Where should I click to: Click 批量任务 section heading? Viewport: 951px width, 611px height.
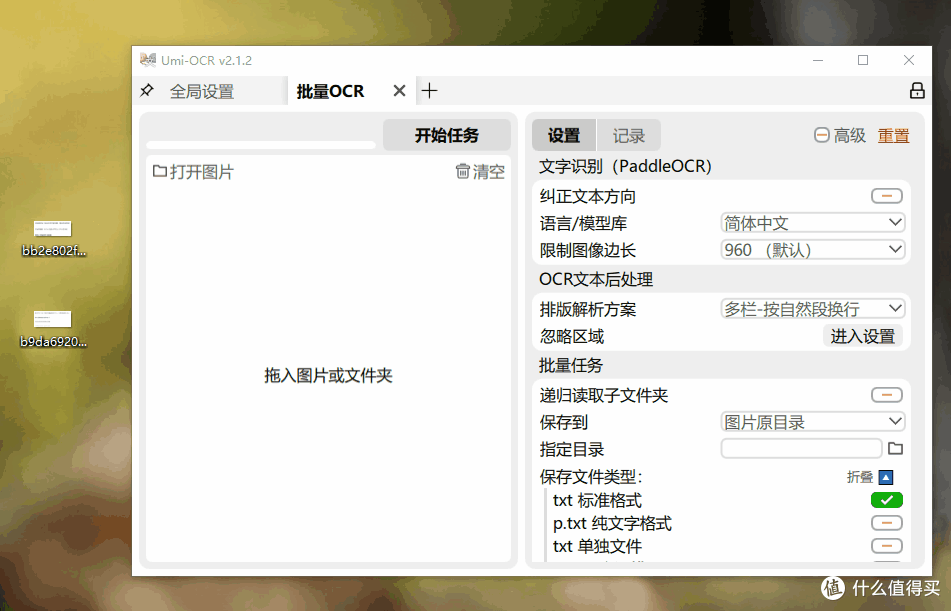tap(571, 365)
